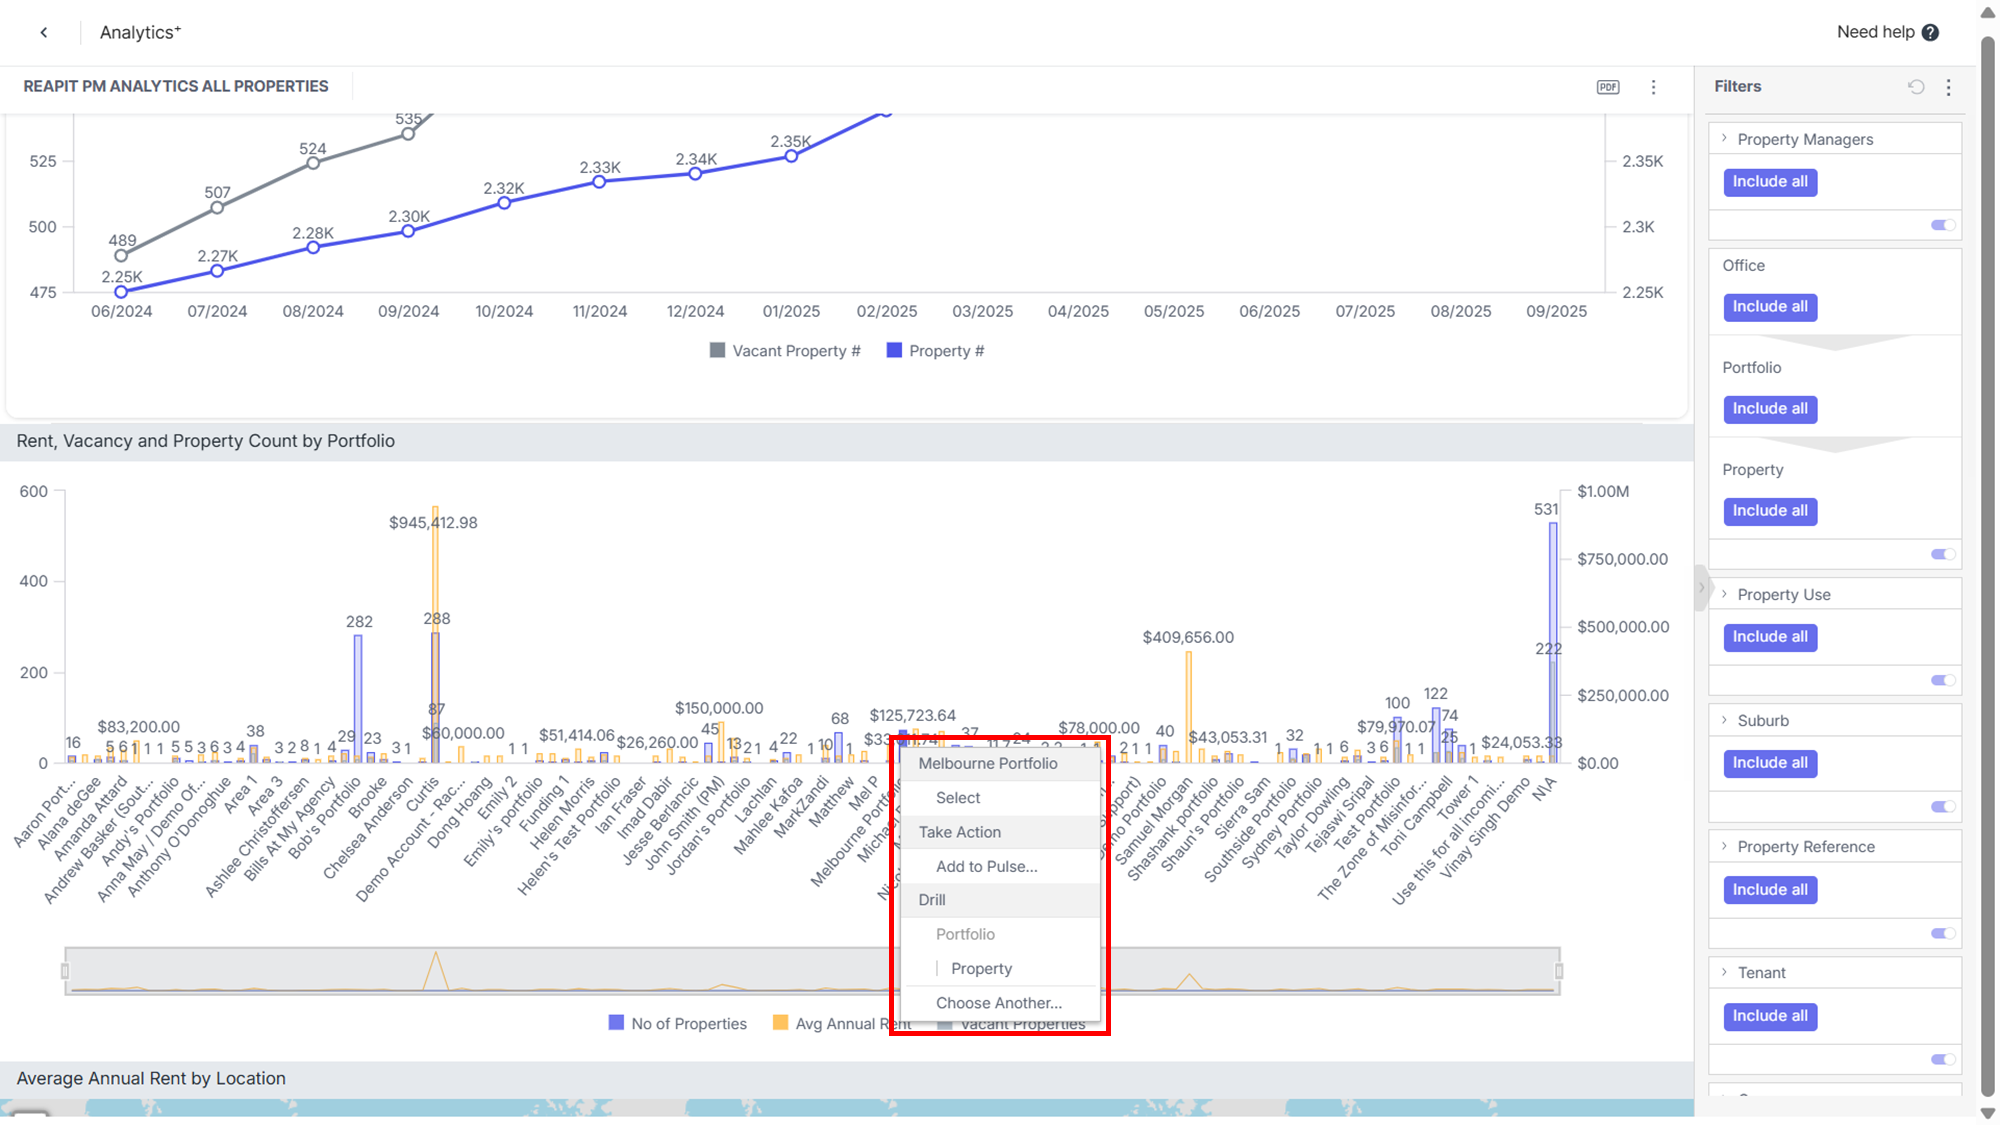Expand the Property Use filter

click(1725, 594)
